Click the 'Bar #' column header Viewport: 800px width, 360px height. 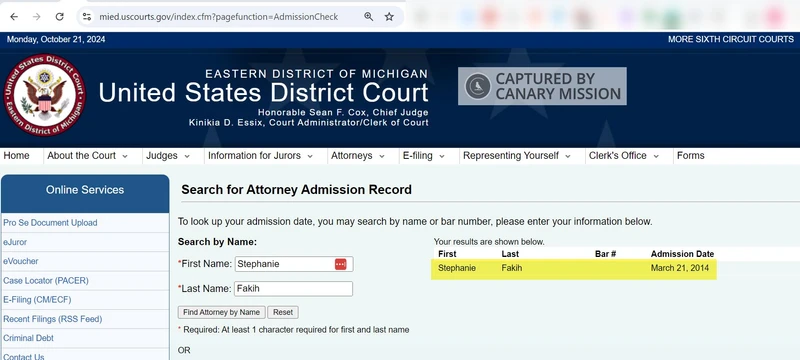pos(606,254)
